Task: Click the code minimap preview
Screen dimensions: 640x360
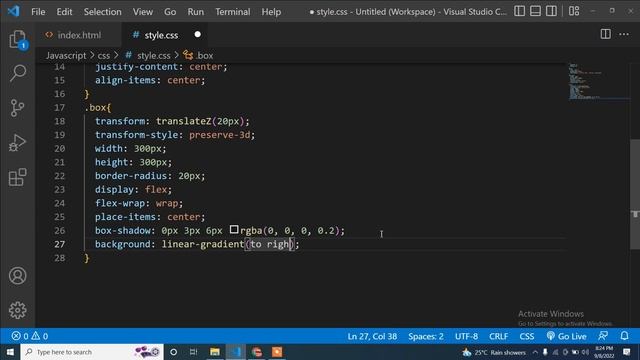Action: (x=598, y=82)
